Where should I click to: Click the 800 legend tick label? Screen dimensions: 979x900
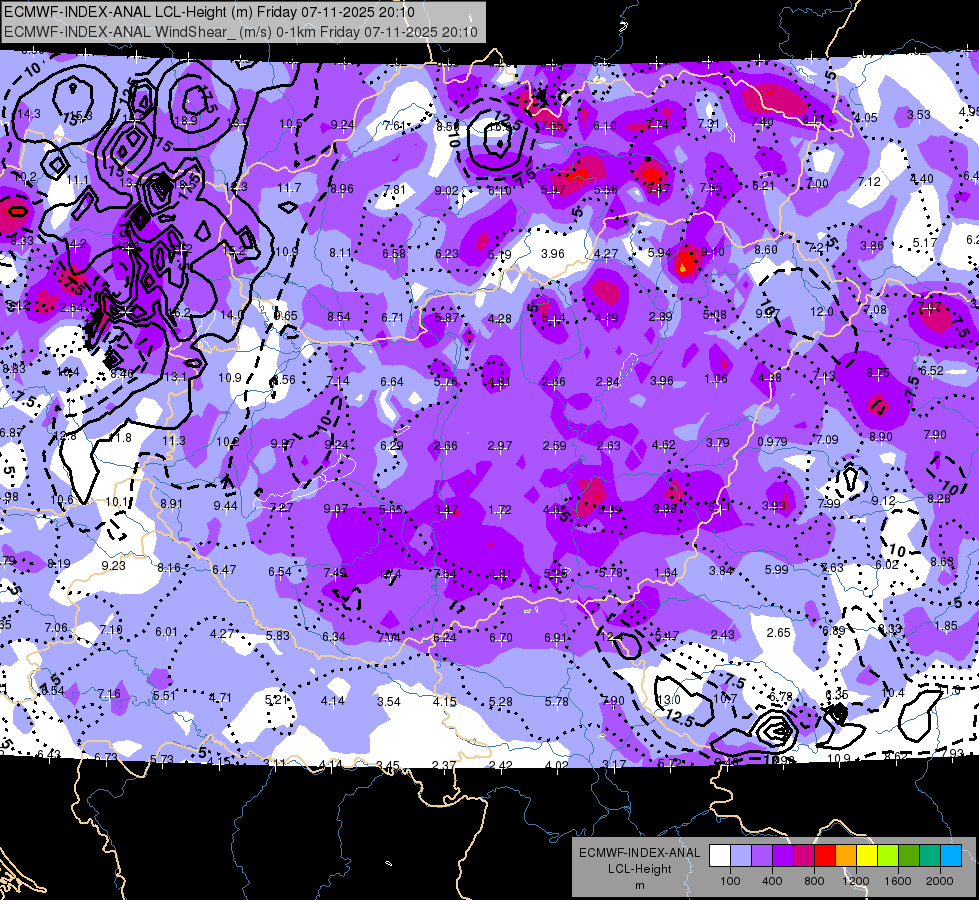814,881
